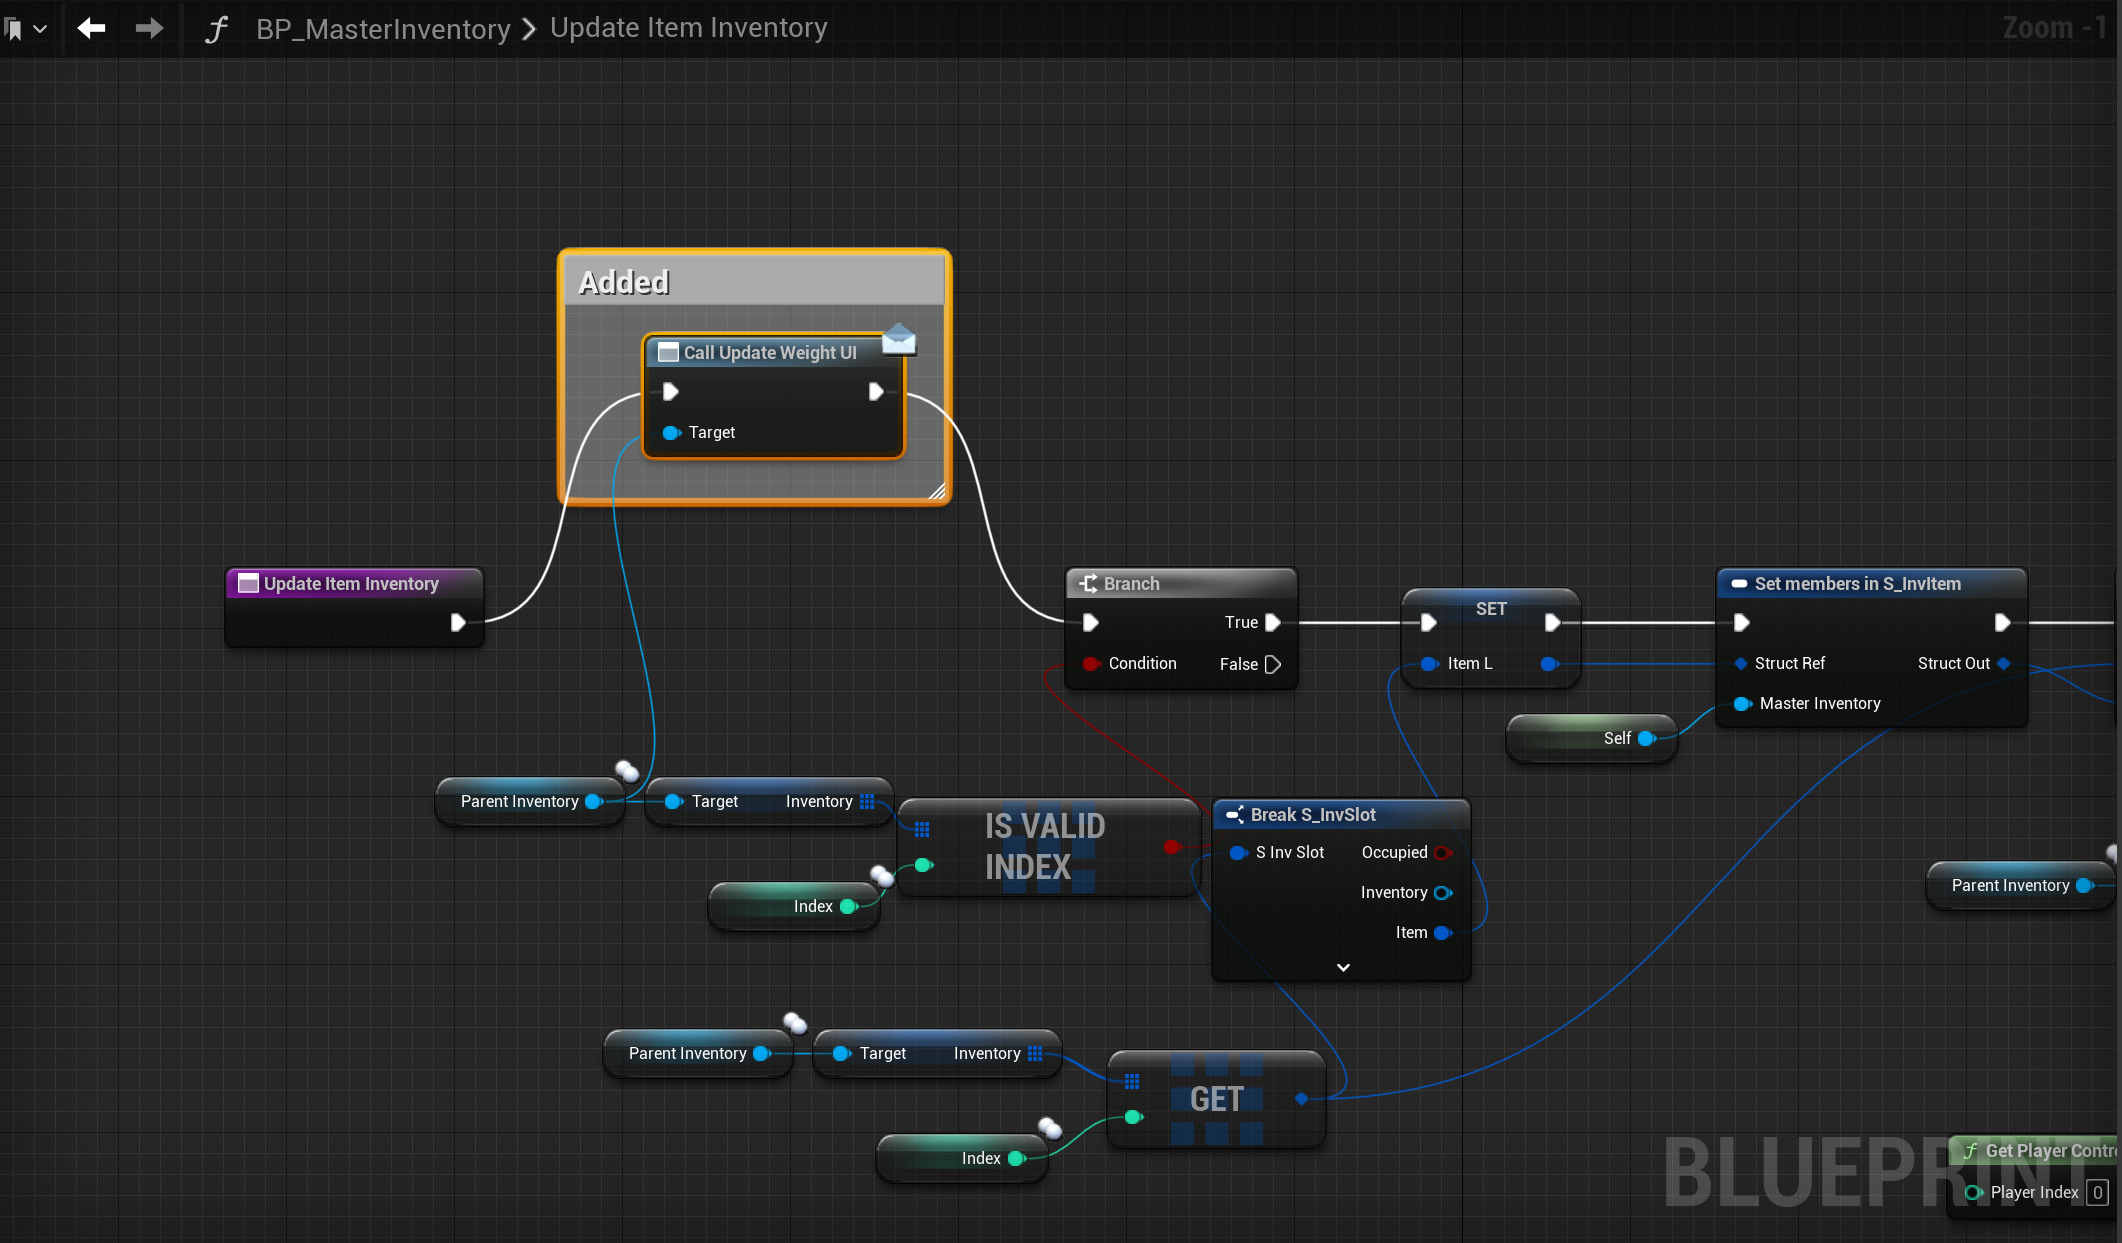The width and height of the screenshot is (2122, 1243).
Task: Click the GET array node
Action: [x=1216, y=1098]
